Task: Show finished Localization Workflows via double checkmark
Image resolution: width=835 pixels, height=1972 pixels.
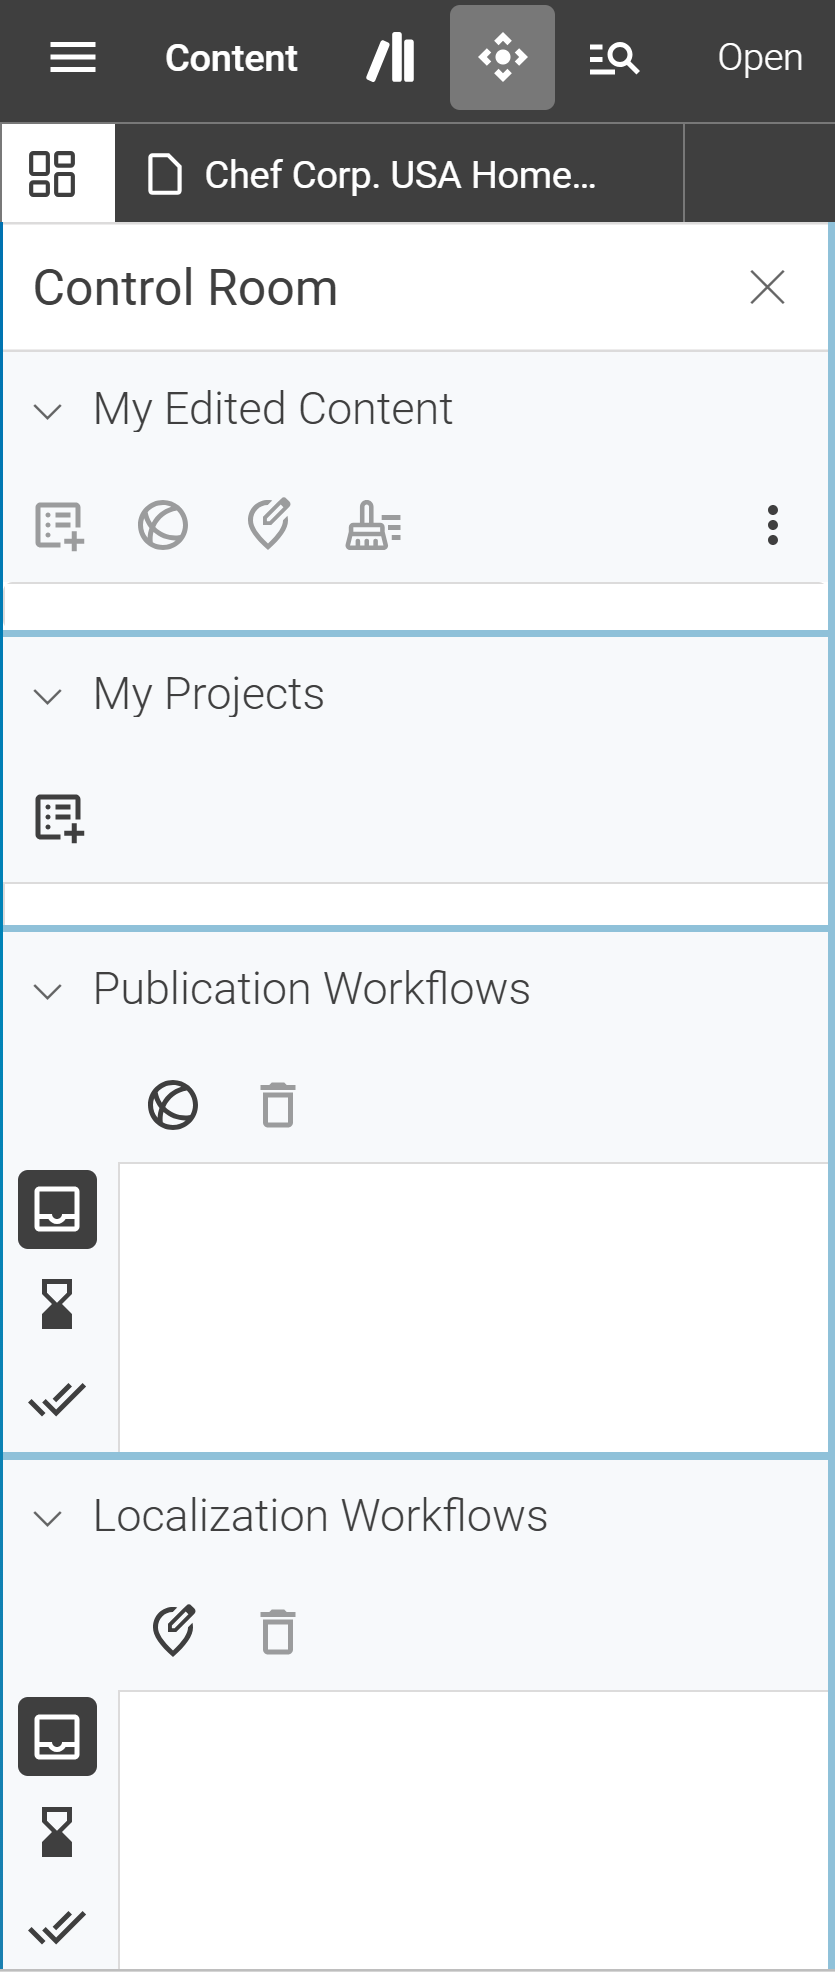Action: click(57, 1926)
